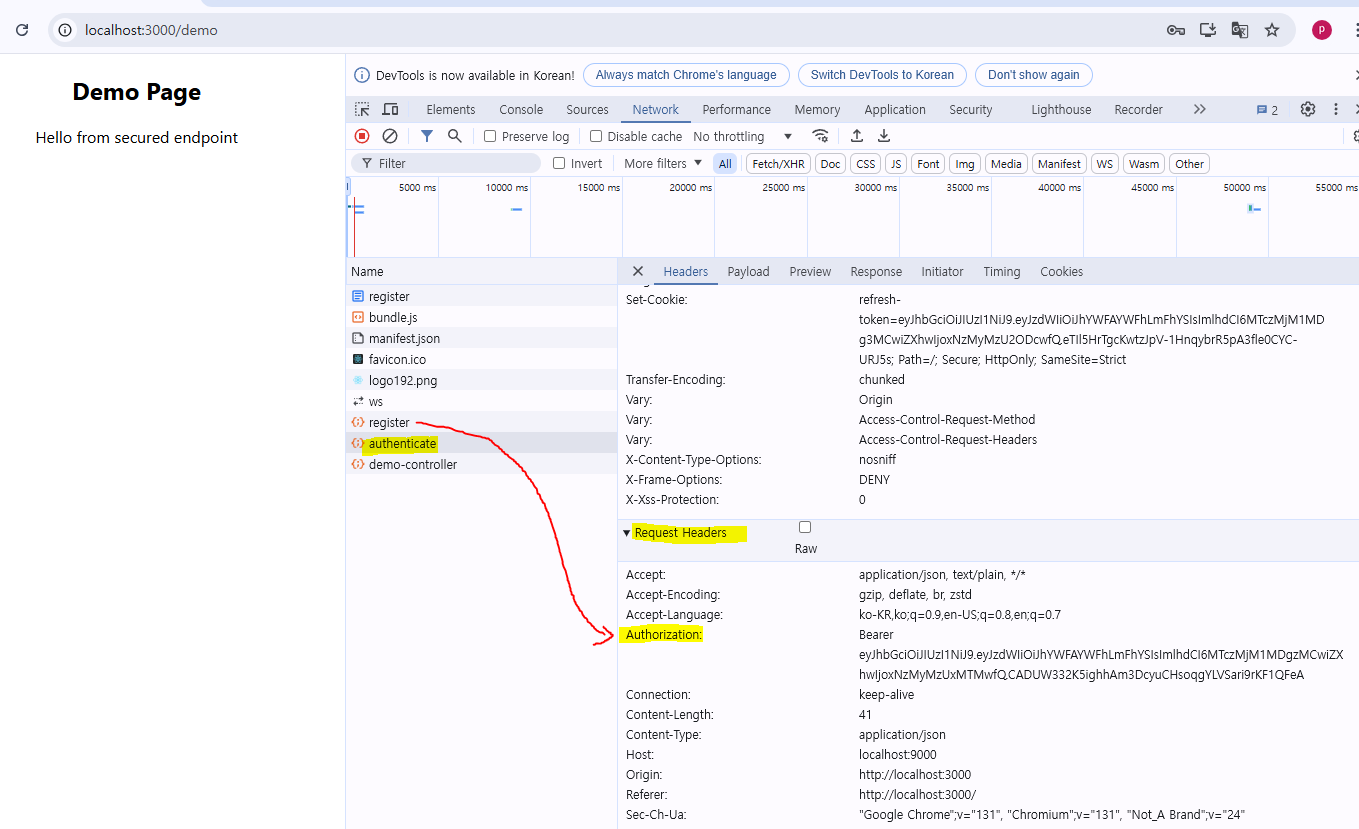Click Switch DevTools to Korean button

click(x=882, y=75)
